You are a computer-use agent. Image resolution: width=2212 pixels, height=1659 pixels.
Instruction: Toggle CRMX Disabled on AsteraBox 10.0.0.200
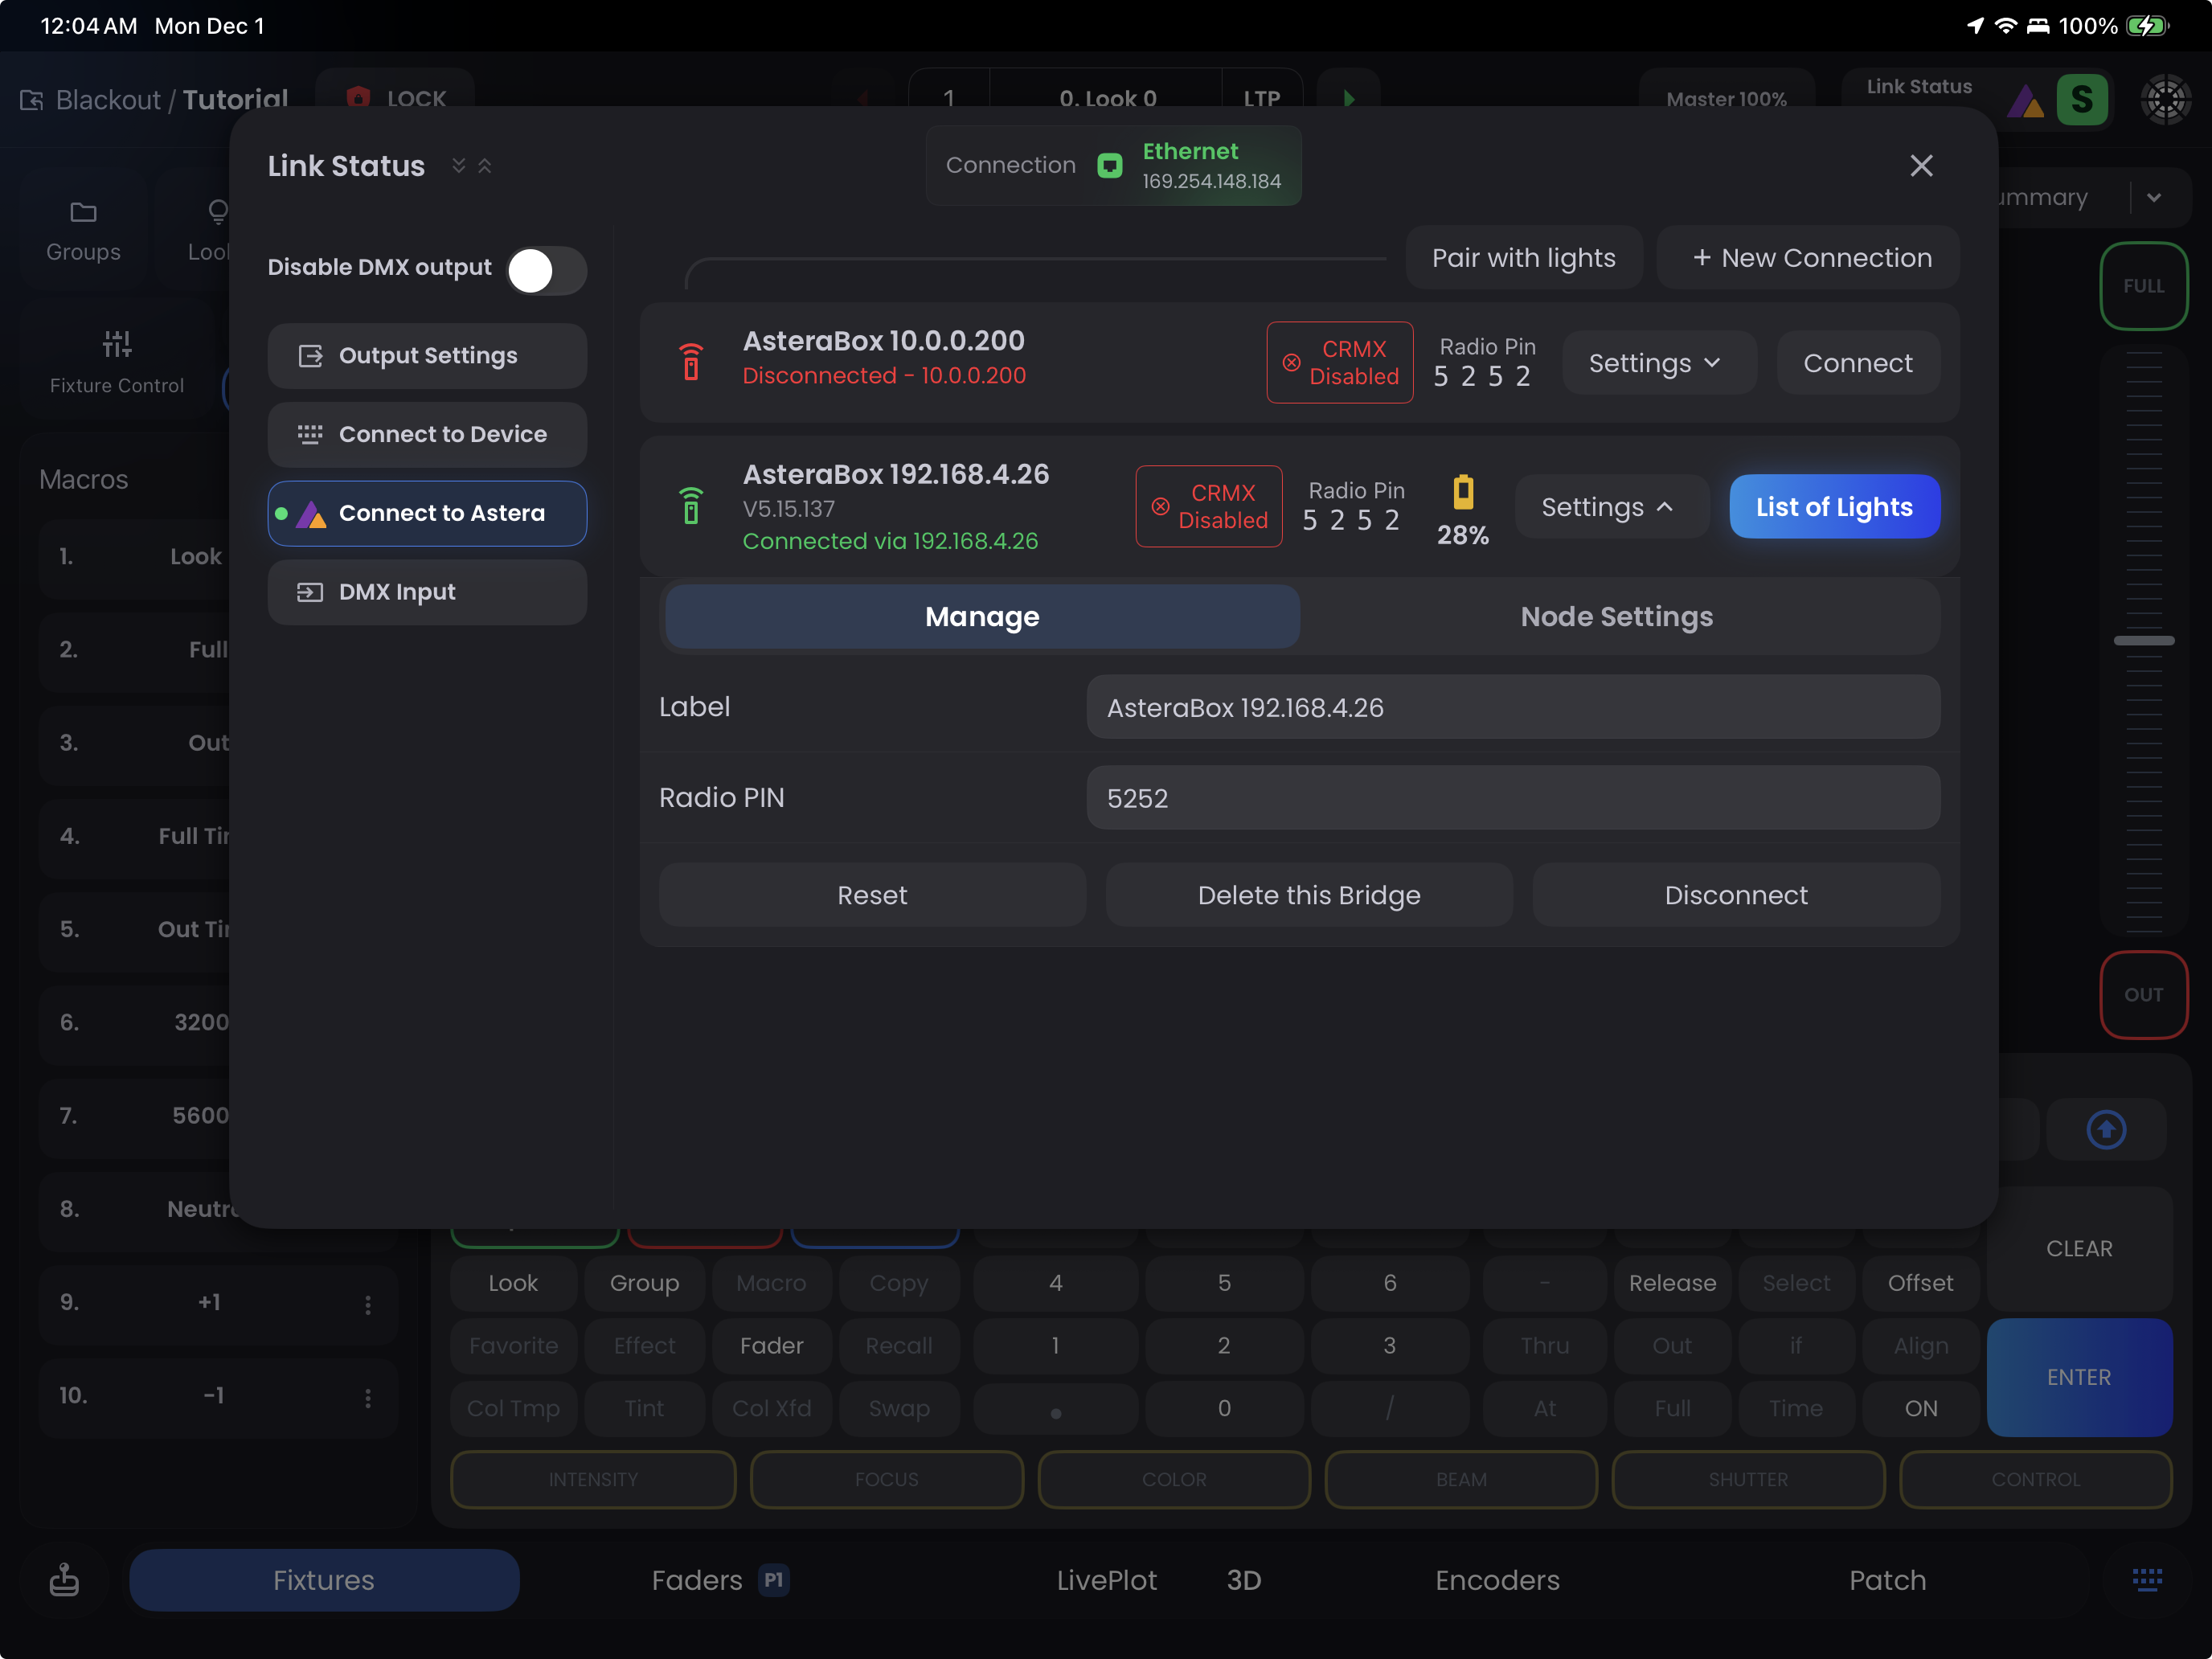pyautogui.click(x=1339, y=362)
